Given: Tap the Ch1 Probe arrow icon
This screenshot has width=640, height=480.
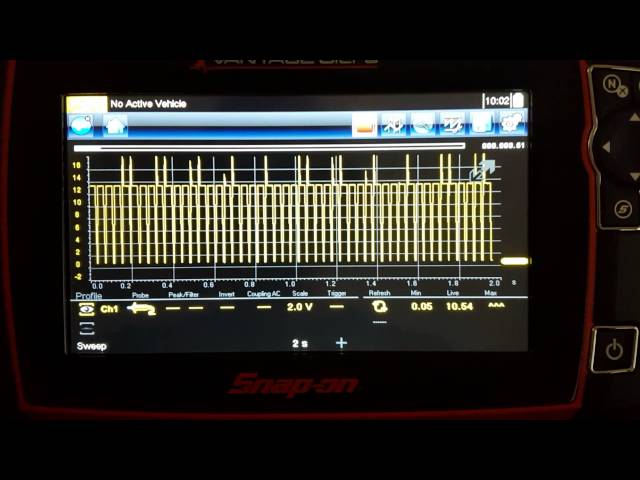Looking at the screenshot, I should tap(141, 309).
